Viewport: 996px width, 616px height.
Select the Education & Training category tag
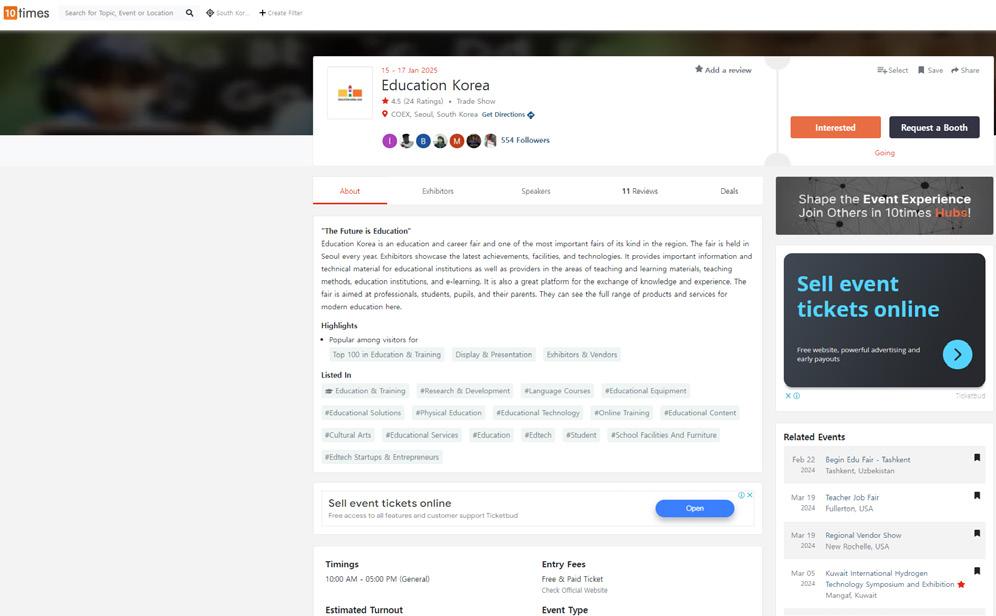point(365,391)
